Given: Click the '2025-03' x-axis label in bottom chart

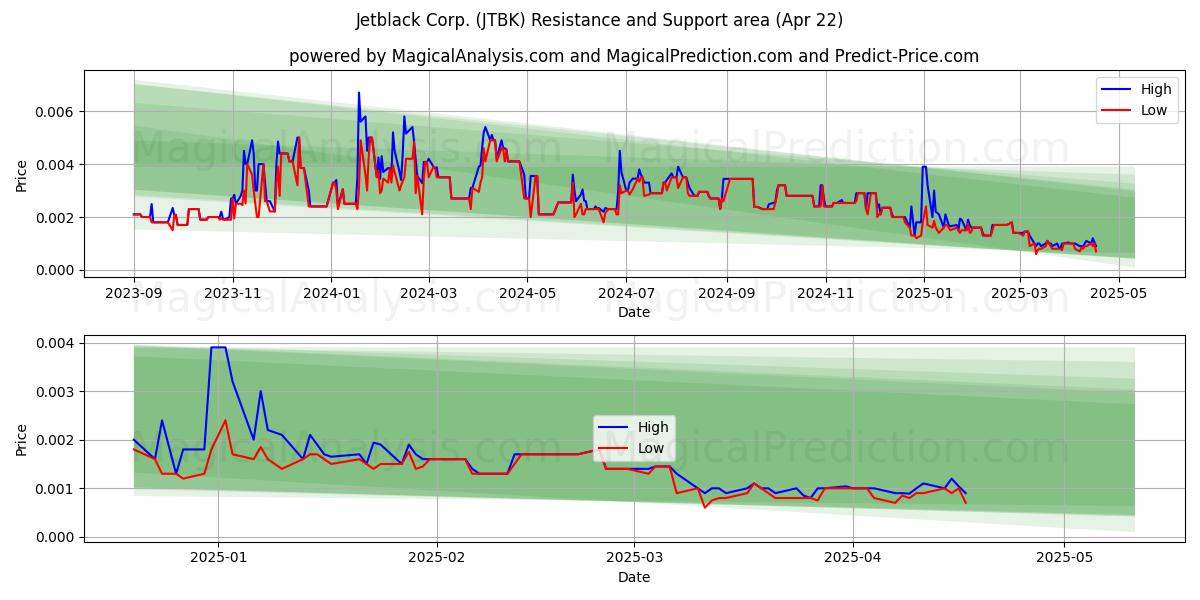Looking at the screenshot, I should (635, 560).
